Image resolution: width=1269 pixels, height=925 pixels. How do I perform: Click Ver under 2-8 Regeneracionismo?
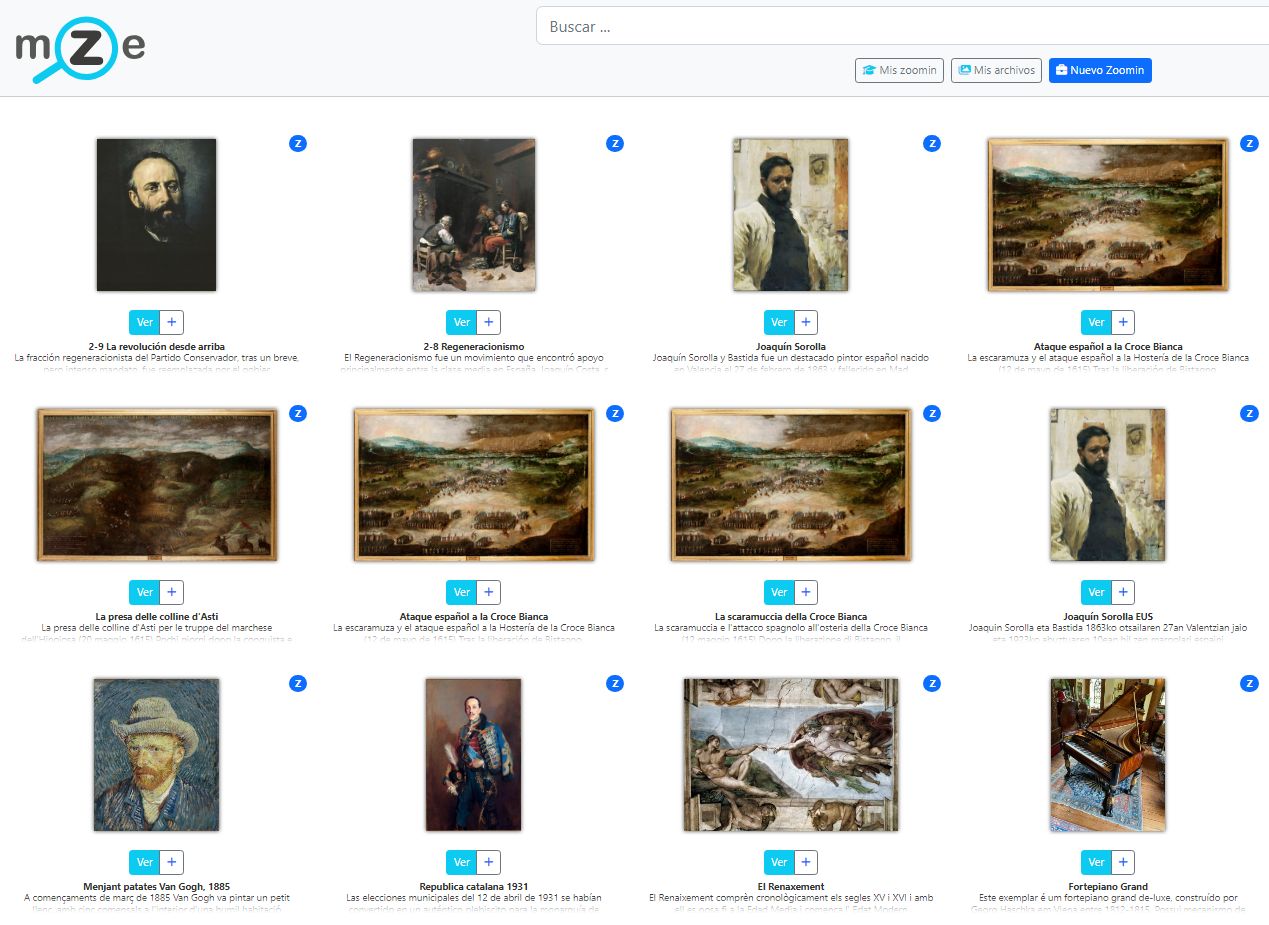click(x=461, y=322)
